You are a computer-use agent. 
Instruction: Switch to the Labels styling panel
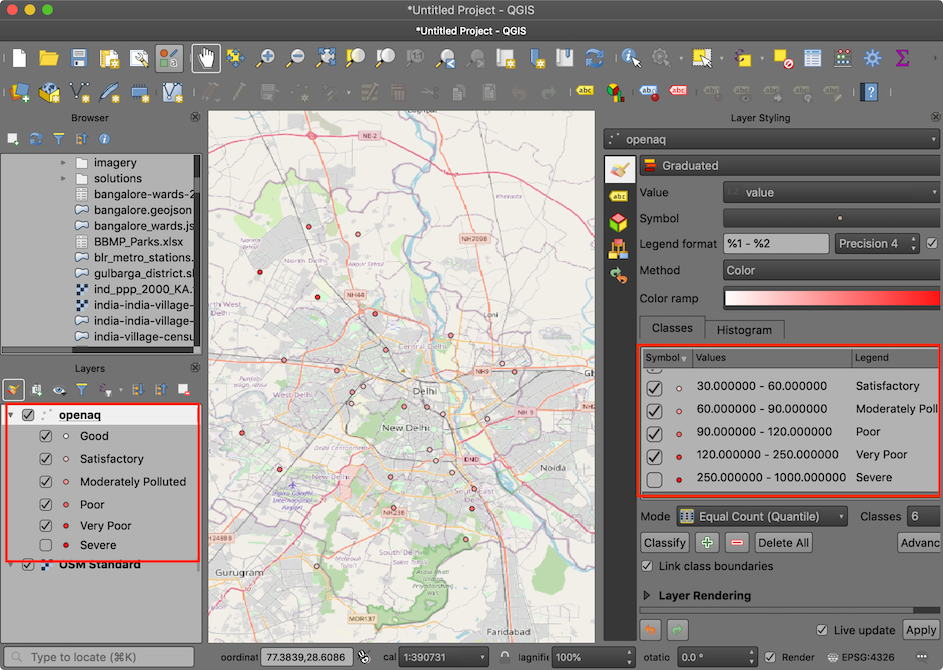tap(619, 196)
